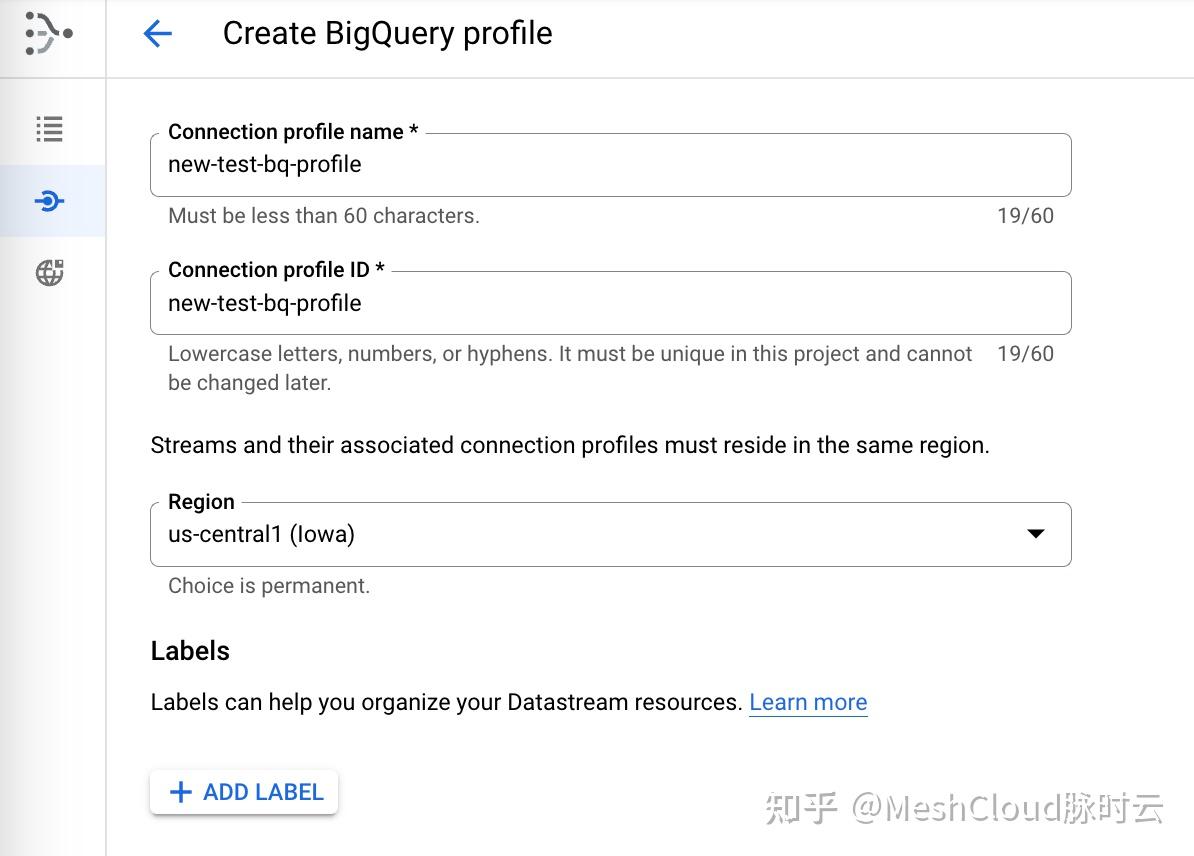Open the Private connectivity globe icon
Screen dimensions: 1194x856
click(x=49, y=272)
